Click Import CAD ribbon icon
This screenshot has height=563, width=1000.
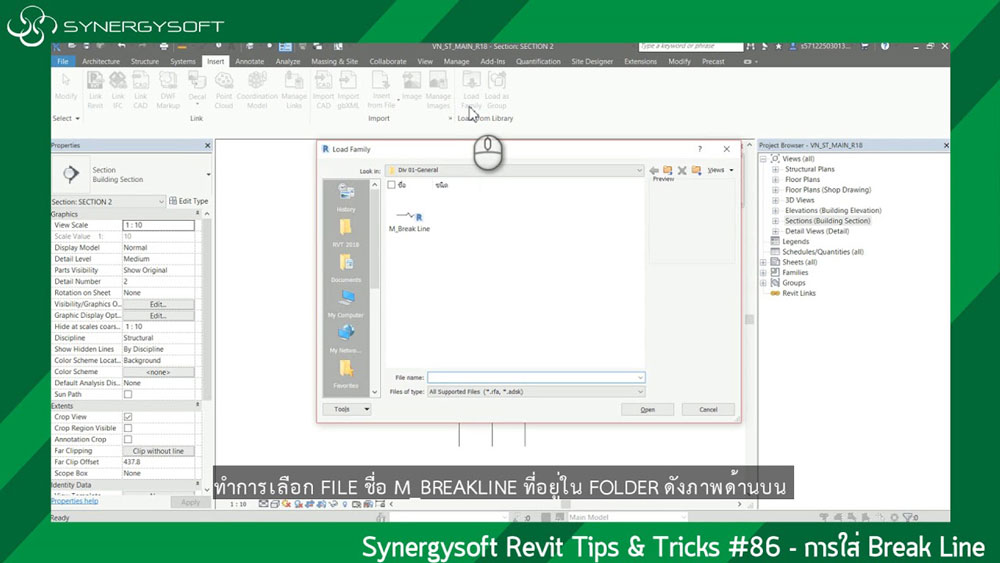323,90
